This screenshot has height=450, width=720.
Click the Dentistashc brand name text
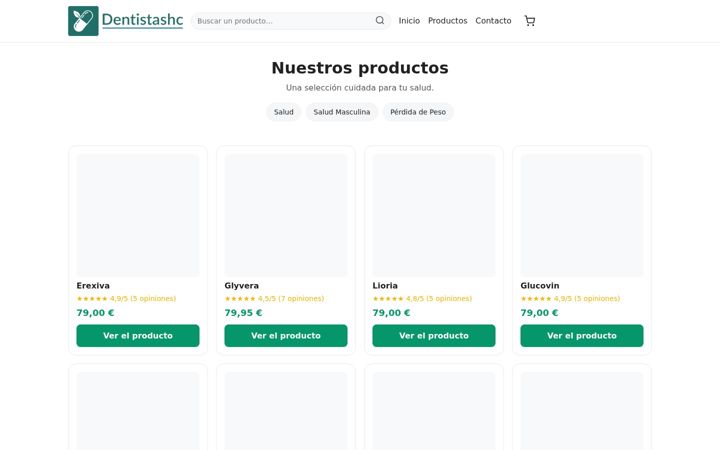(142, 20)
